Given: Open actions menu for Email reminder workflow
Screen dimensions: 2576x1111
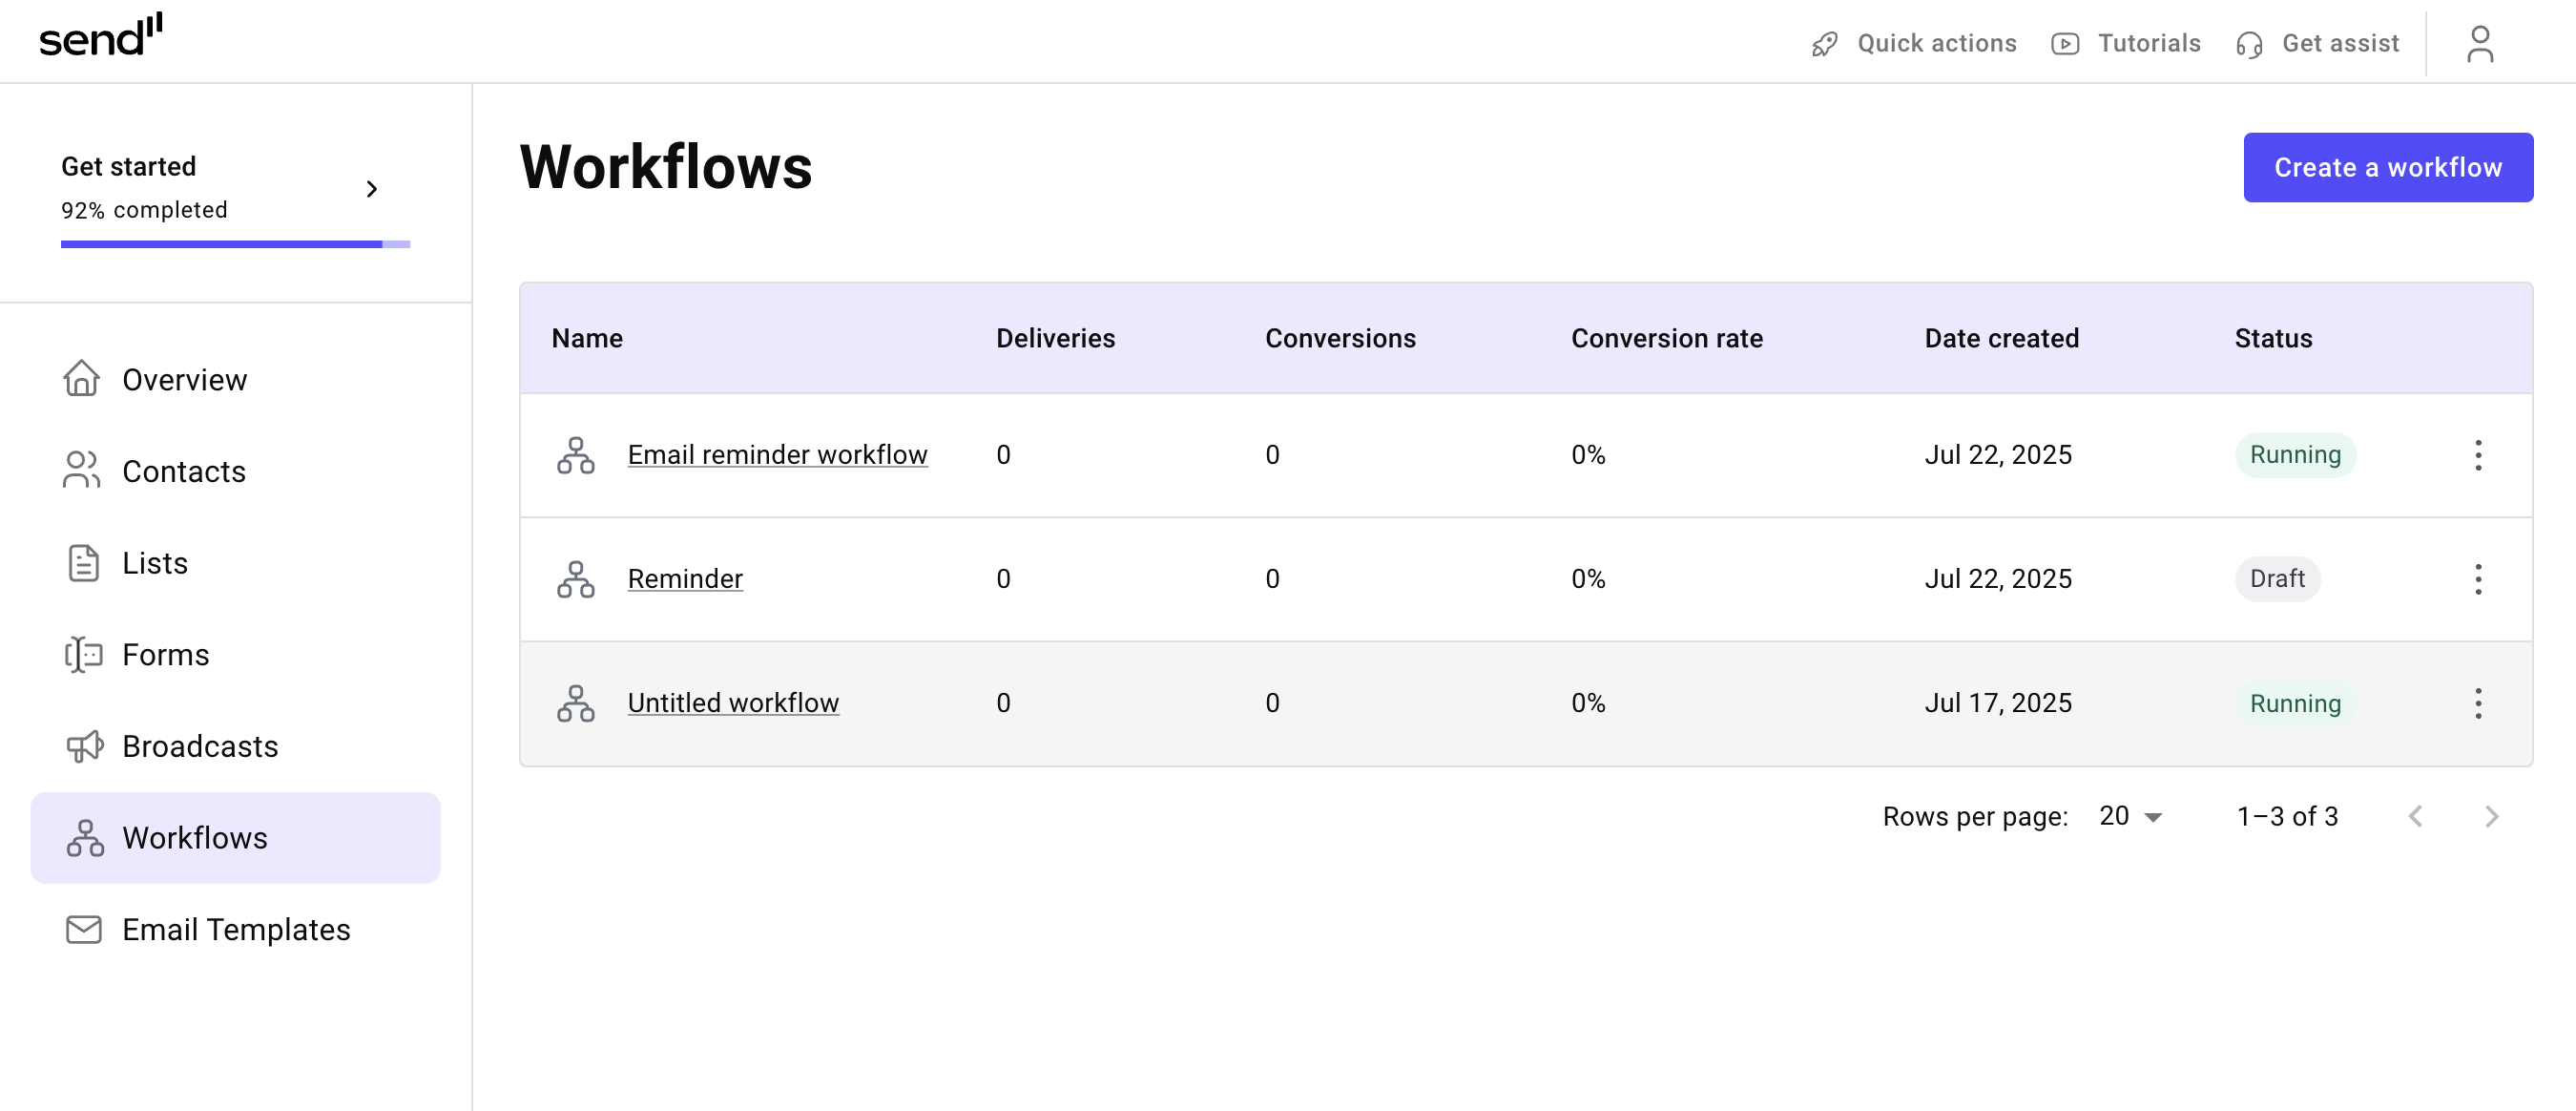Looking at the screenshot, I should click(2478, 455).
